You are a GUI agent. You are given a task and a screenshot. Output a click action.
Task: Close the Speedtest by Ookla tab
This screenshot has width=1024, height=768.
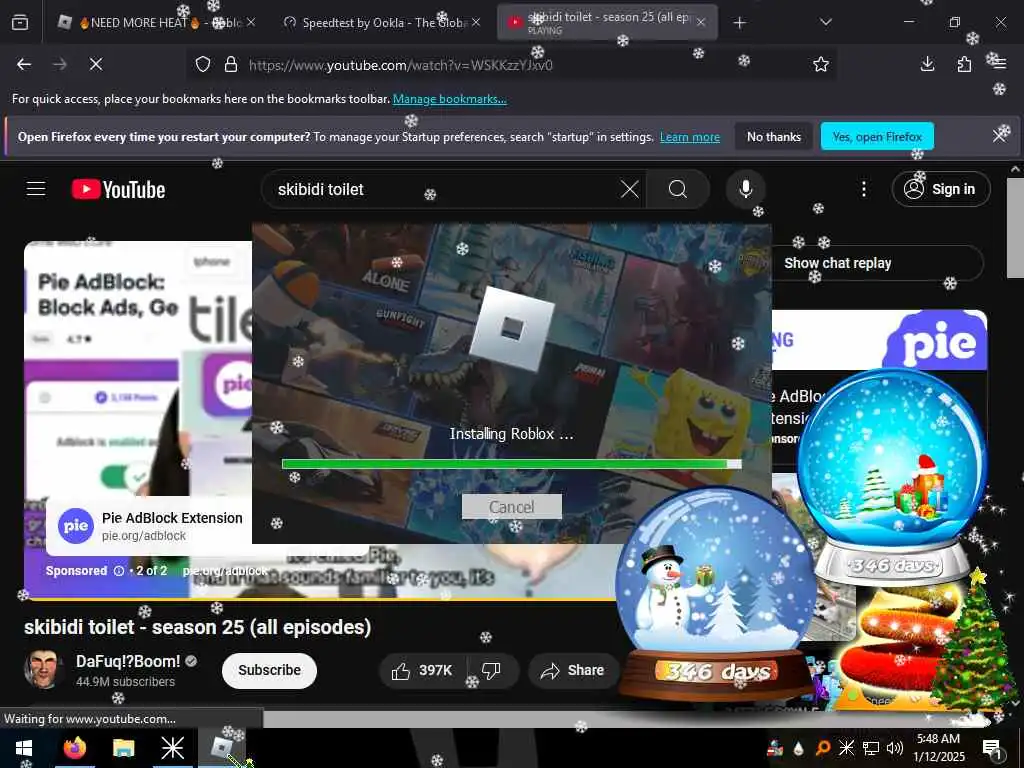476,23
